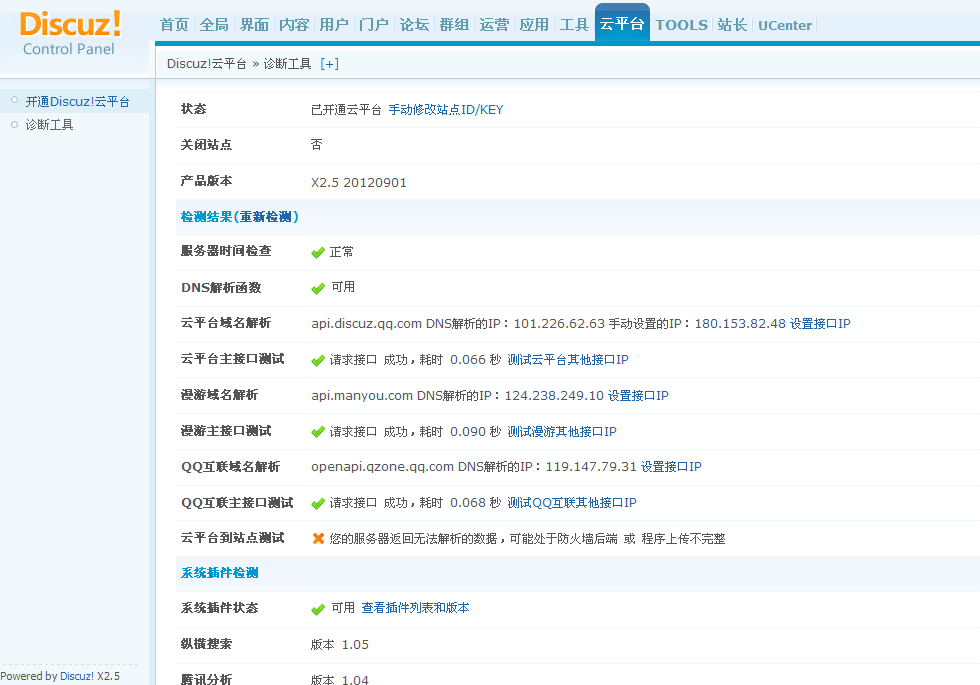Open the 首页 menu

click(174, 25)
